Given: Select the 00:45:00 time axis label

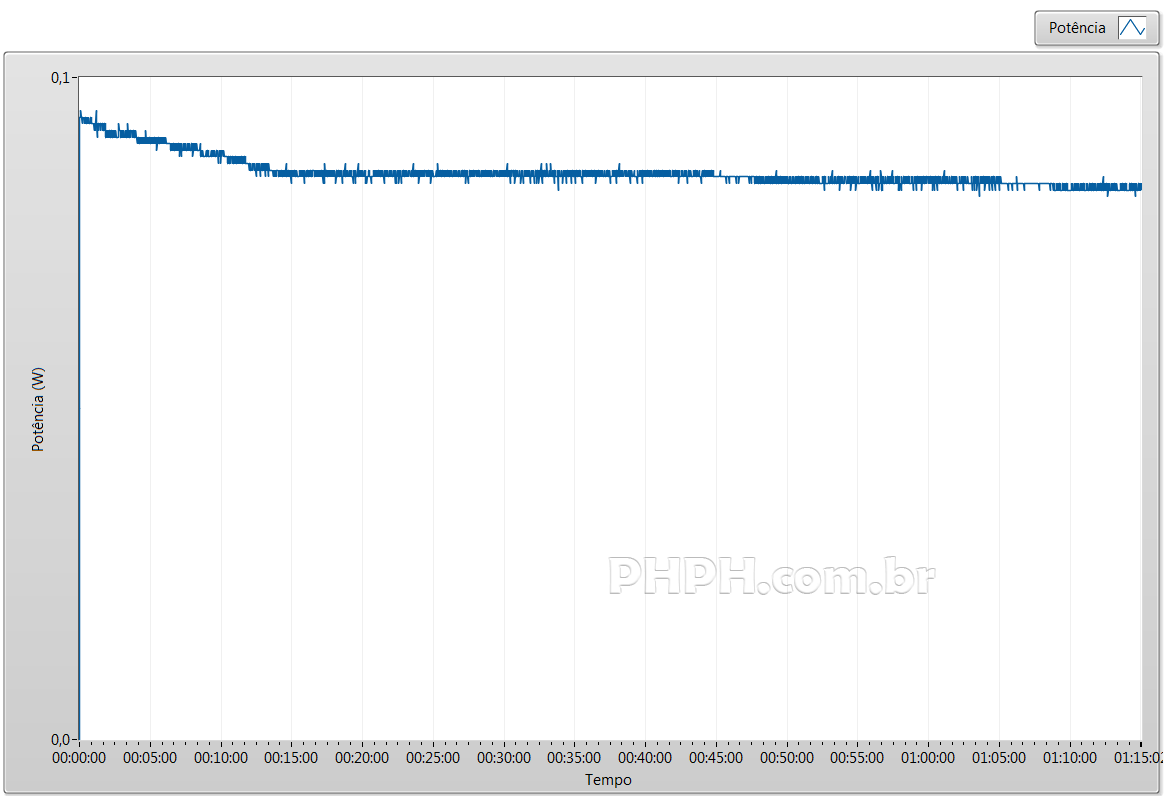Looking at the screenshot, I should (x=716, y=758).
